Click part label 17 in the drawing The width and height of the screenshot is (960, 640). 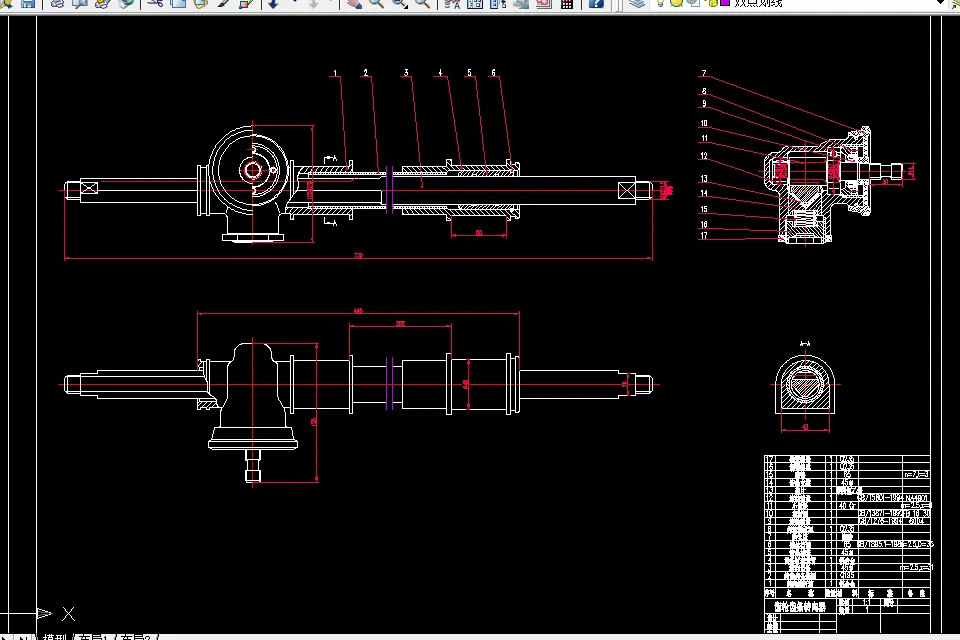704,236
